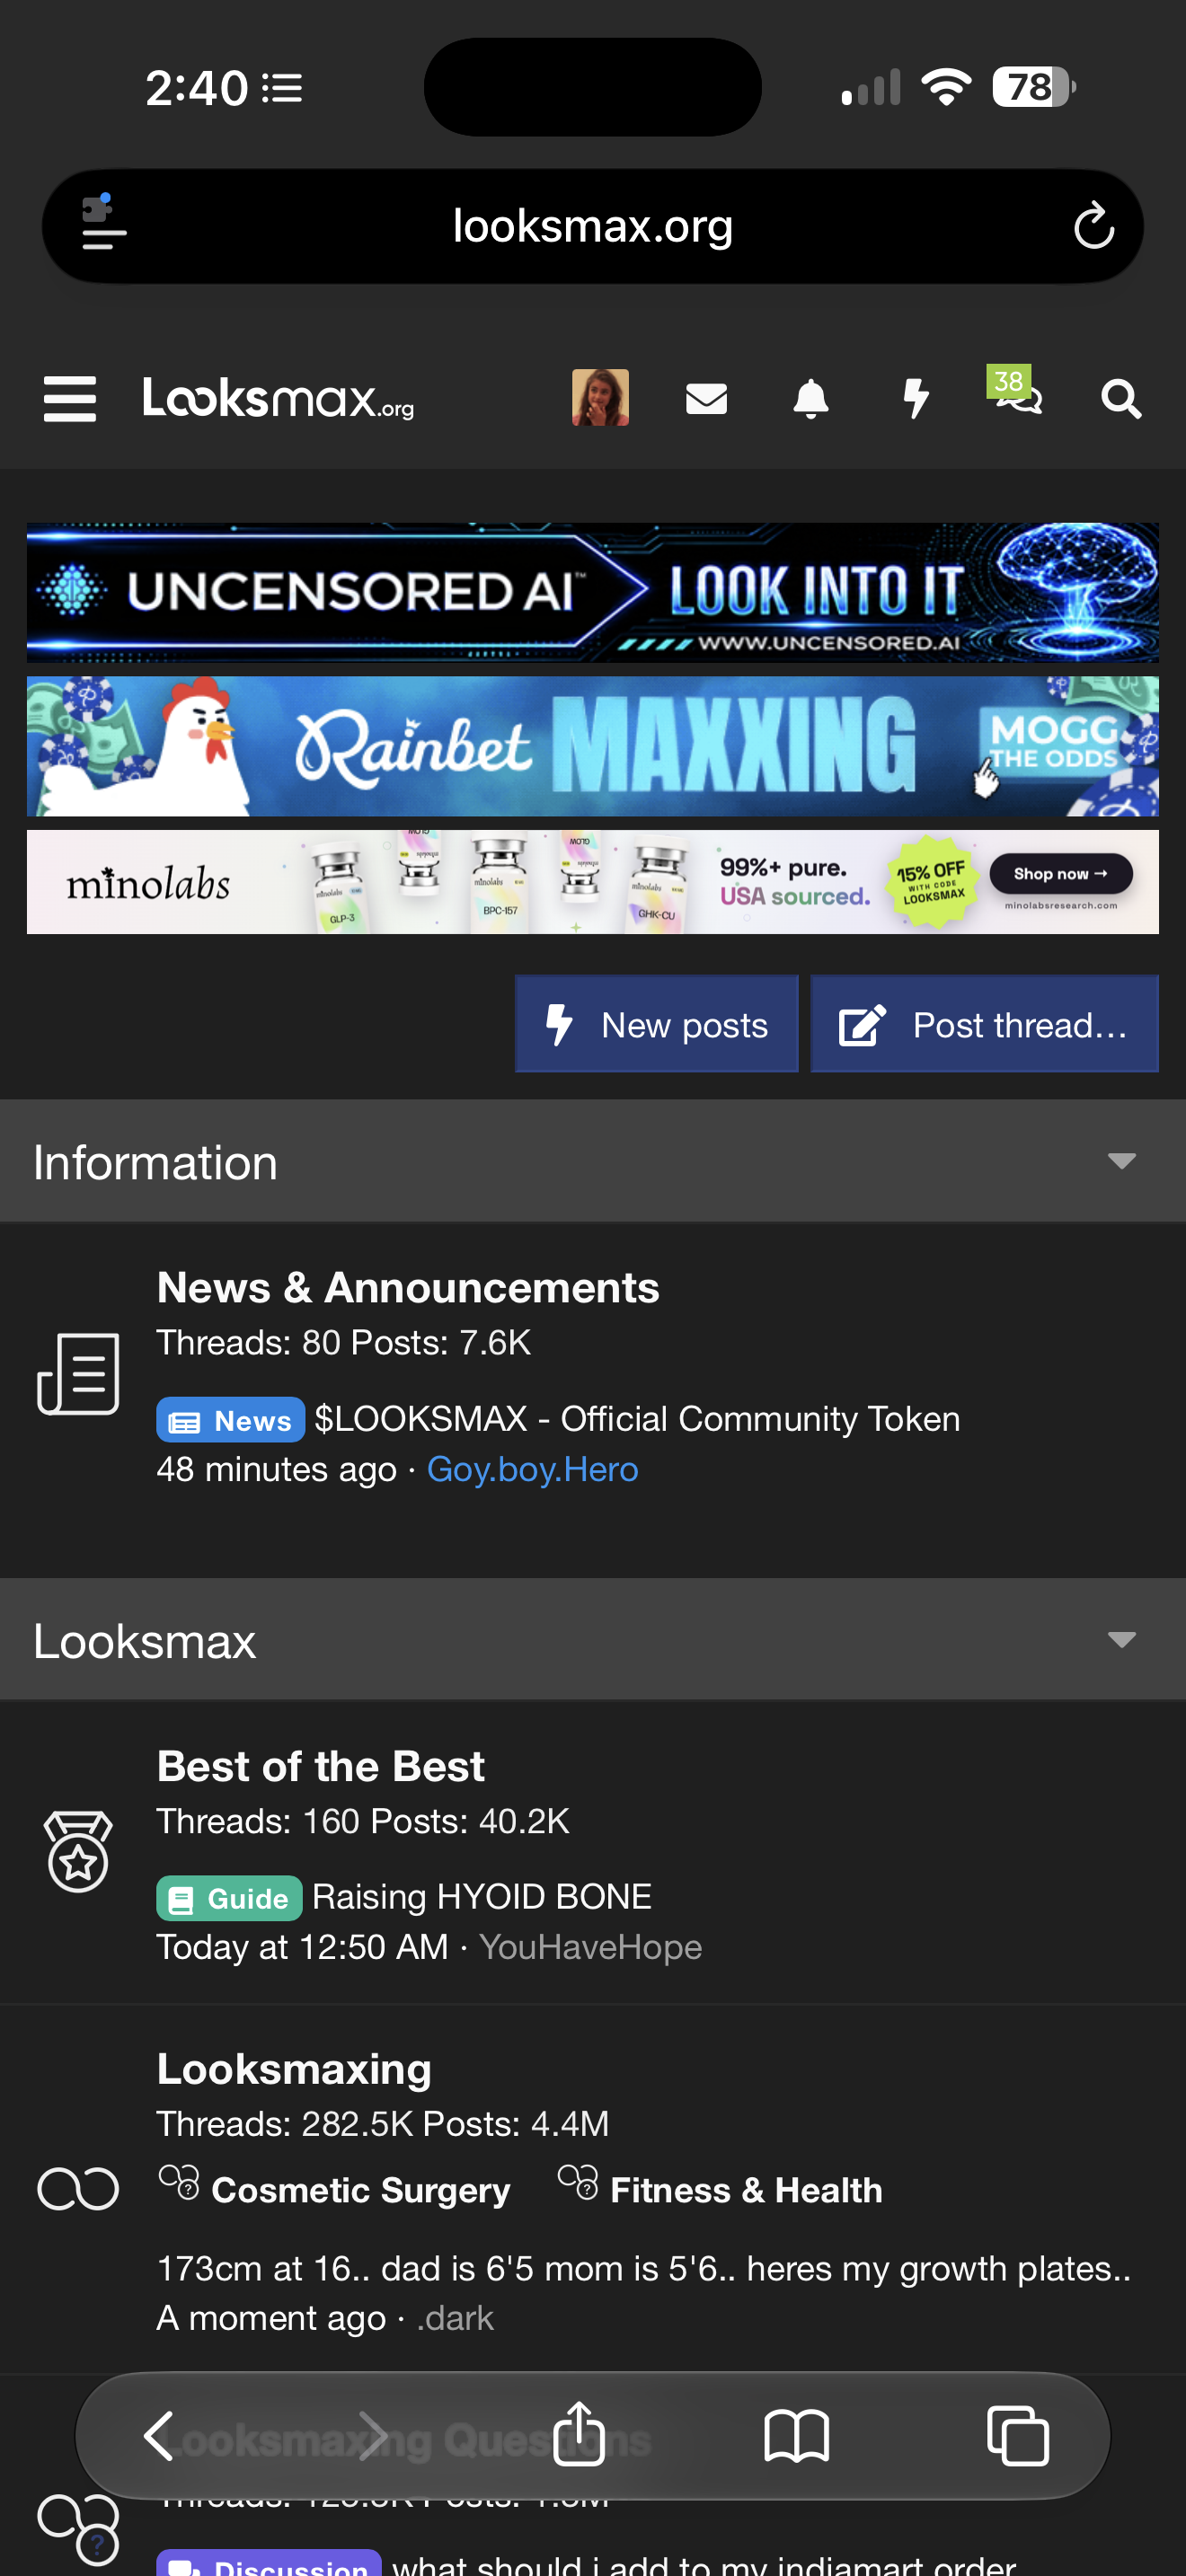Open the lightning bolt what's new icon
The width and height of the screenshot is (1186, 2576).
click(916, 399)
